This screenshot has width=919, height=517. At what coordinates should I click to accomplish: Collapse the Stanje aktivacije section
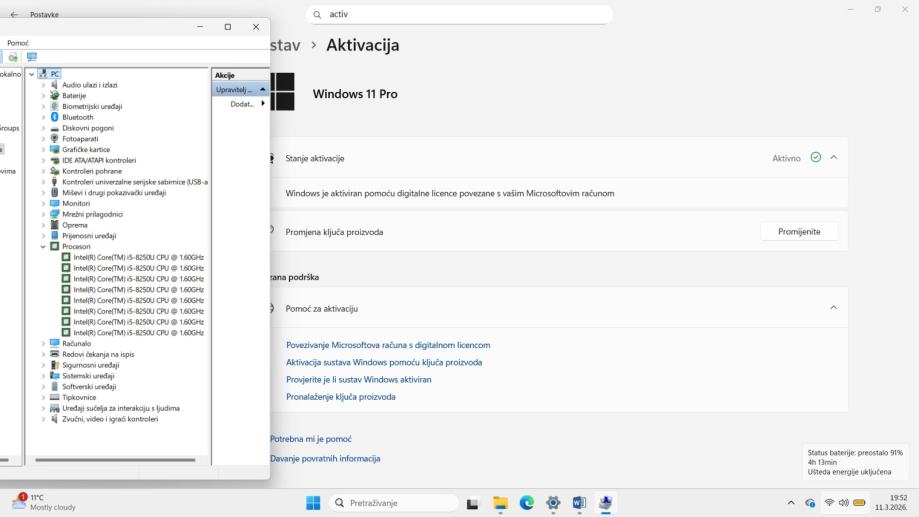click(x=833, y=158)
